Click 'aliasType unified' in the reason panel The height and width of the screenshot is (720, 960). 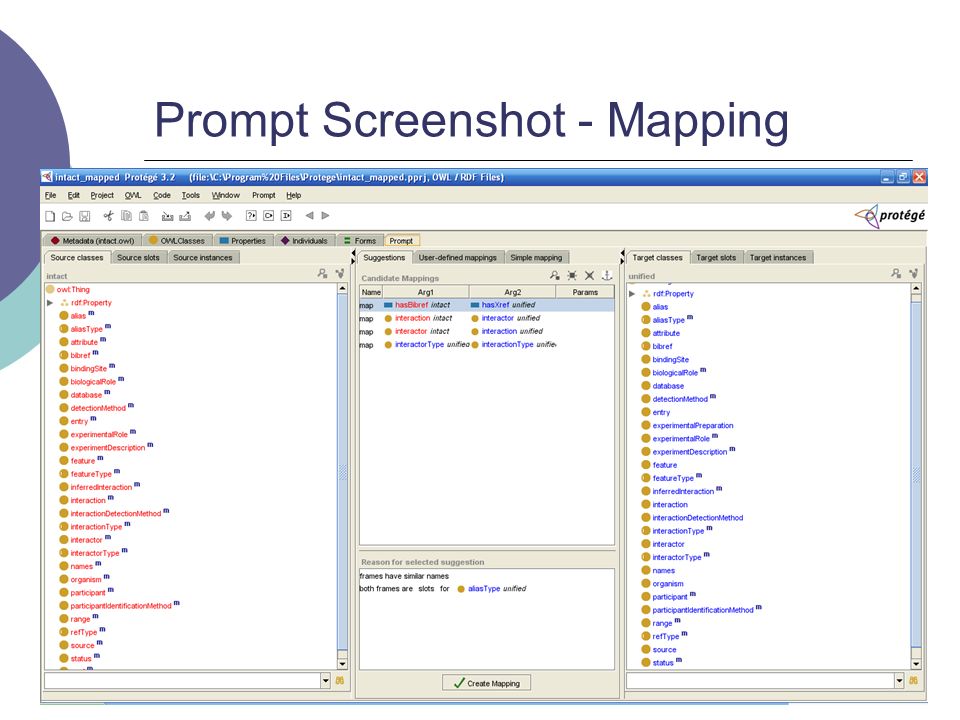[492, 589]
